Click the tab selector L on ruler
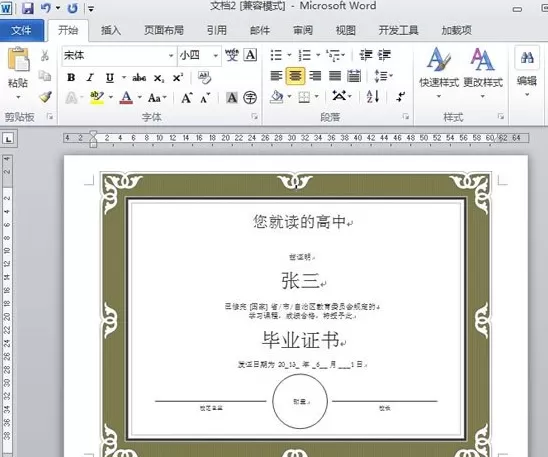 coord(8,139)
